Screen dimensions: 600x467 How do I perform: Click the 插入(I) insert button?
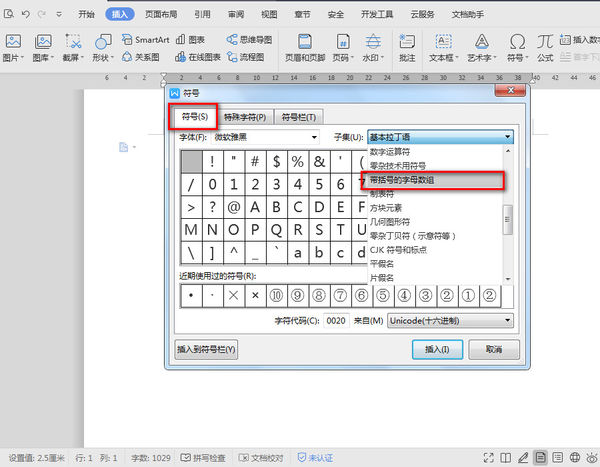(437, 349)
